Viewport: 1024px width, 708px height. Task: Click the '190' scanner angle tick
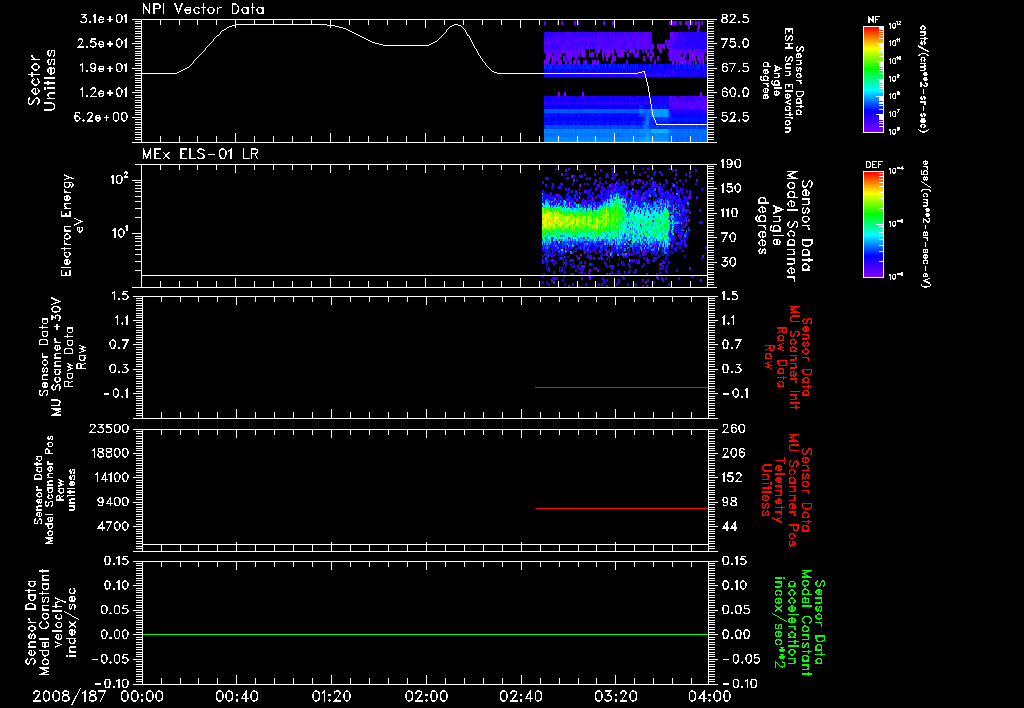click(x=732, y=164)
